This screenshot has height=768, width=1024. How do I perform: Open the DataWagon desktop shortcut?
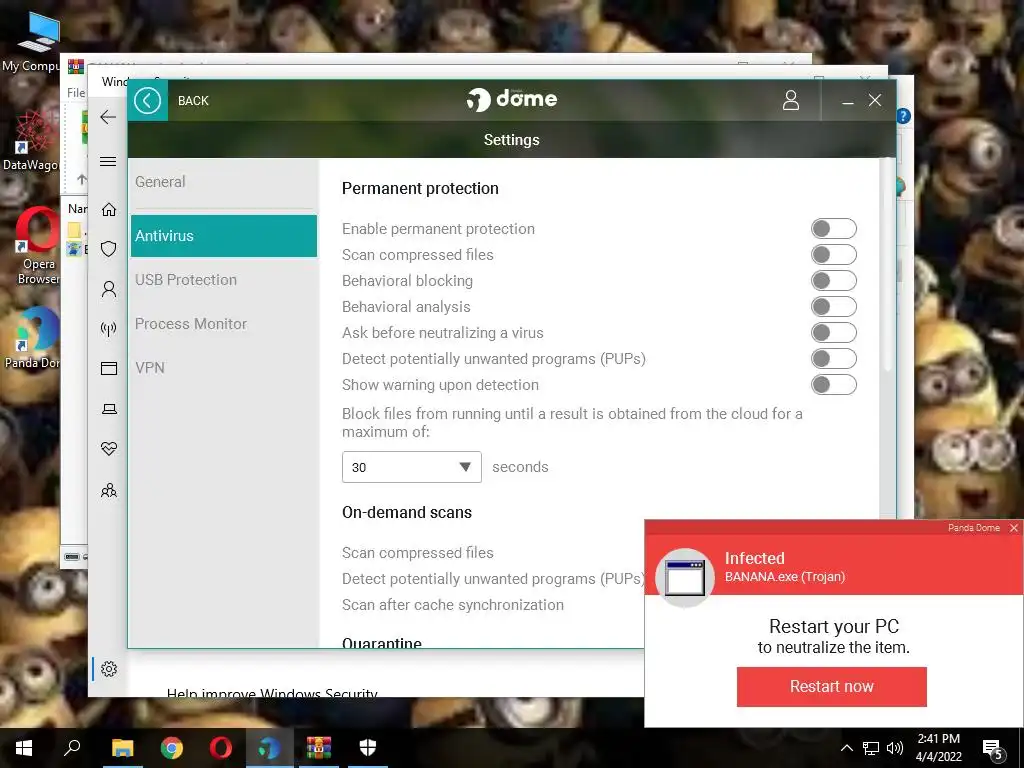point(31,141)
